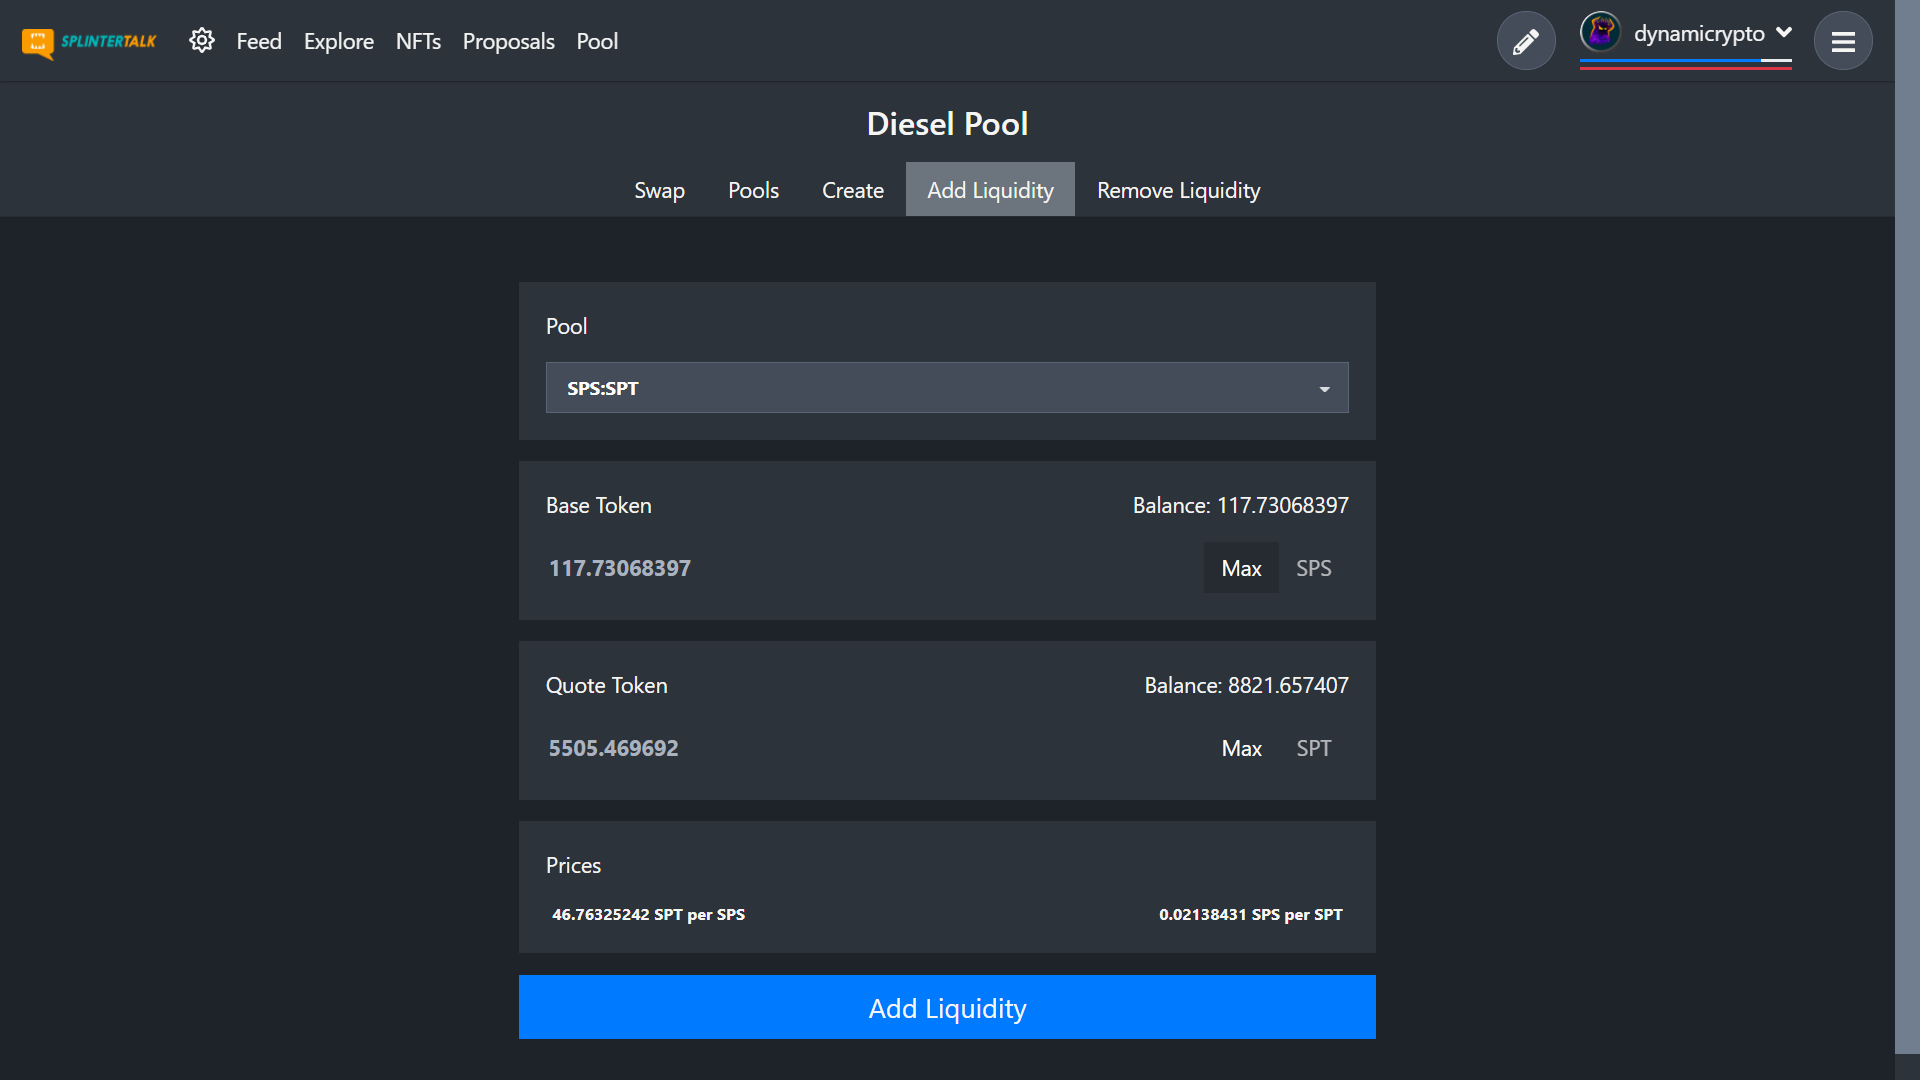Click the 0.02138431 SPS per SPT price
This screenshot has height=1080, width=1920.
click(x=1250, y=914)
